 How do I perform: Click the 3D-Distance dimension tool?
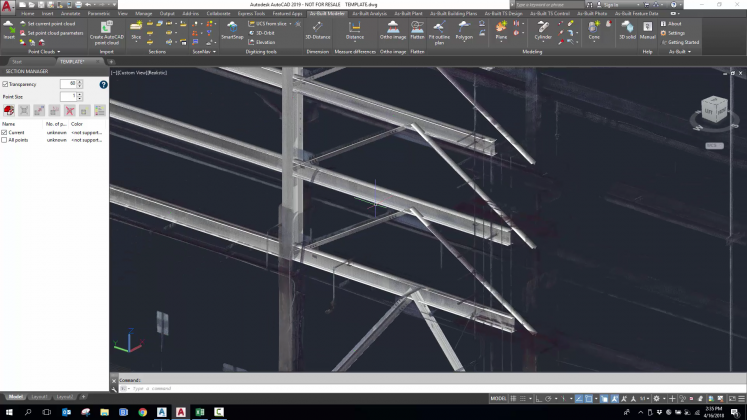click(317, 29)
